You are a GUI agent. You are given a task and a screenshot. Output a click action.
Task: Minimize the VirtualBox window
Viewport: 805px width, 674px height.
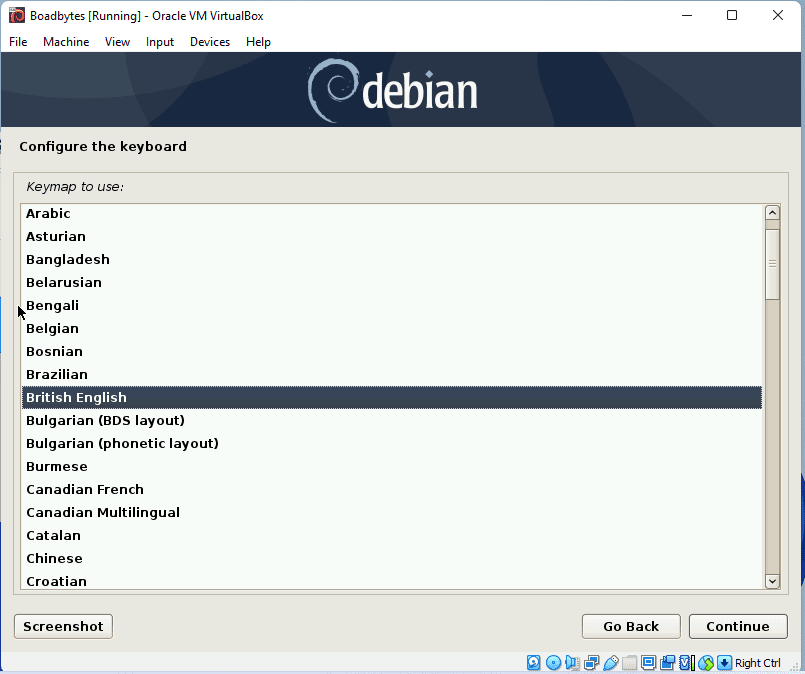tap(687, 15)
